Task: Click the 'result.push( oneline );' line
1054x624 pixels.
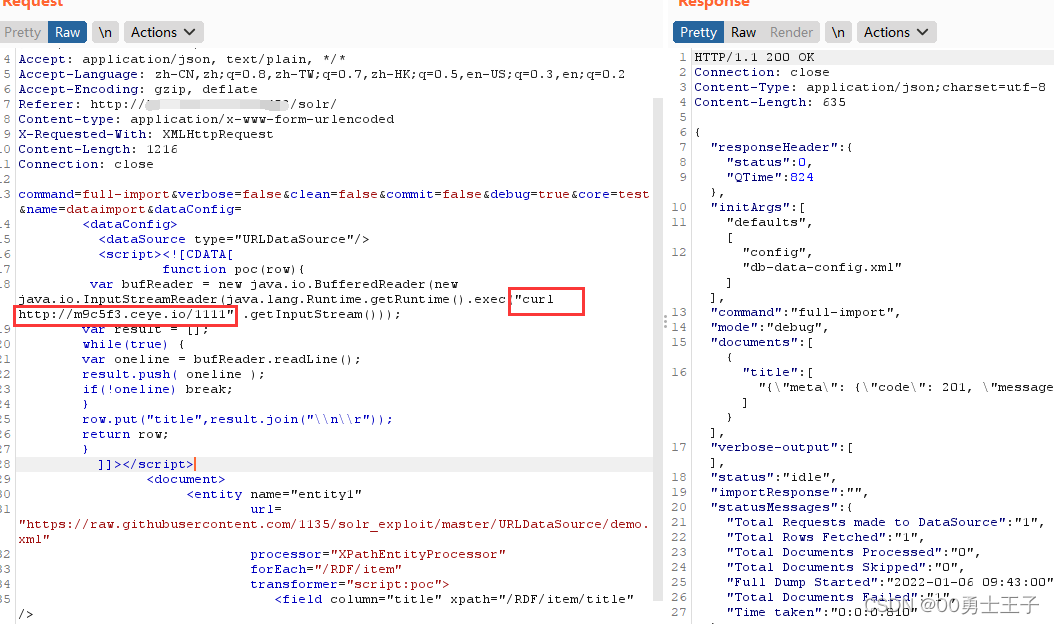Action: 173,375
